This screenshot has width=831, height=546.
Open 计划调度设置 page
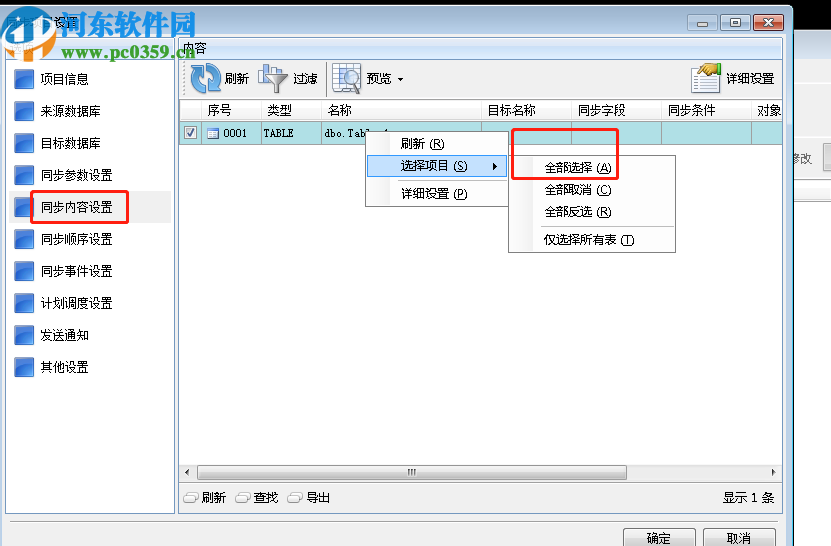click(x=77, y=303)
